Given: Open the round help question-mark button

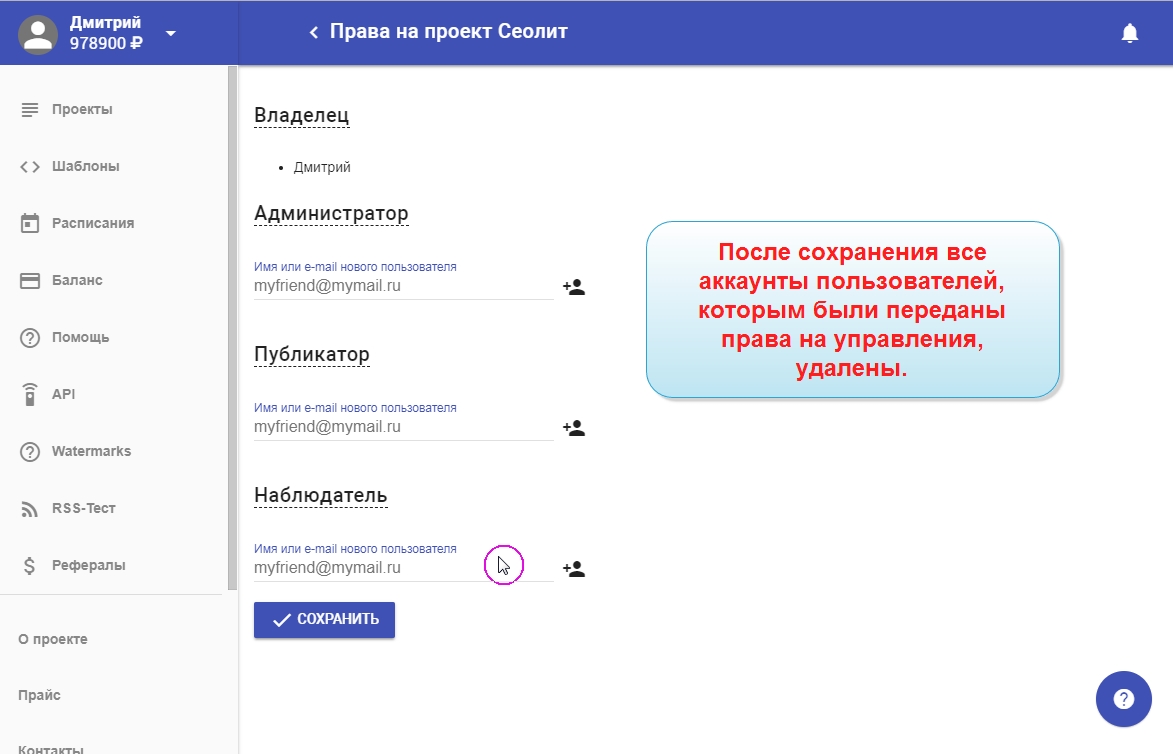Looking at the screenshot, I should (x=1123, y=699).
